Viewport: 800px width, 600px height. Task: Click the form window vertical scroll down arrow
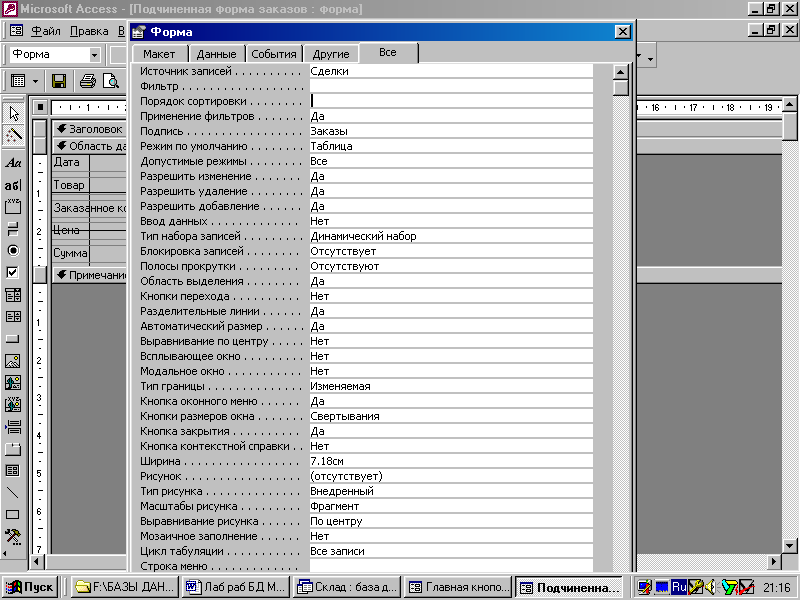[x=790, y=545]
